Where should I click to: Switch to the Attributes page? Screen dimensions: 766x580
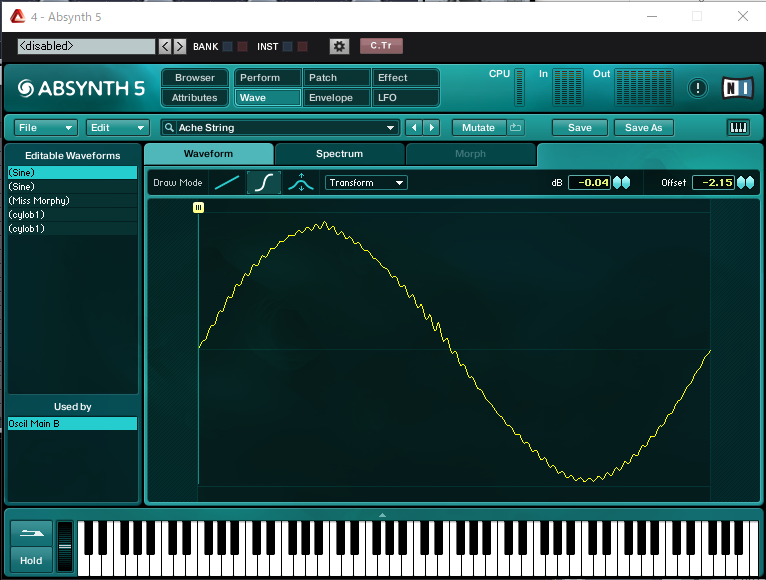coord(195,98)
